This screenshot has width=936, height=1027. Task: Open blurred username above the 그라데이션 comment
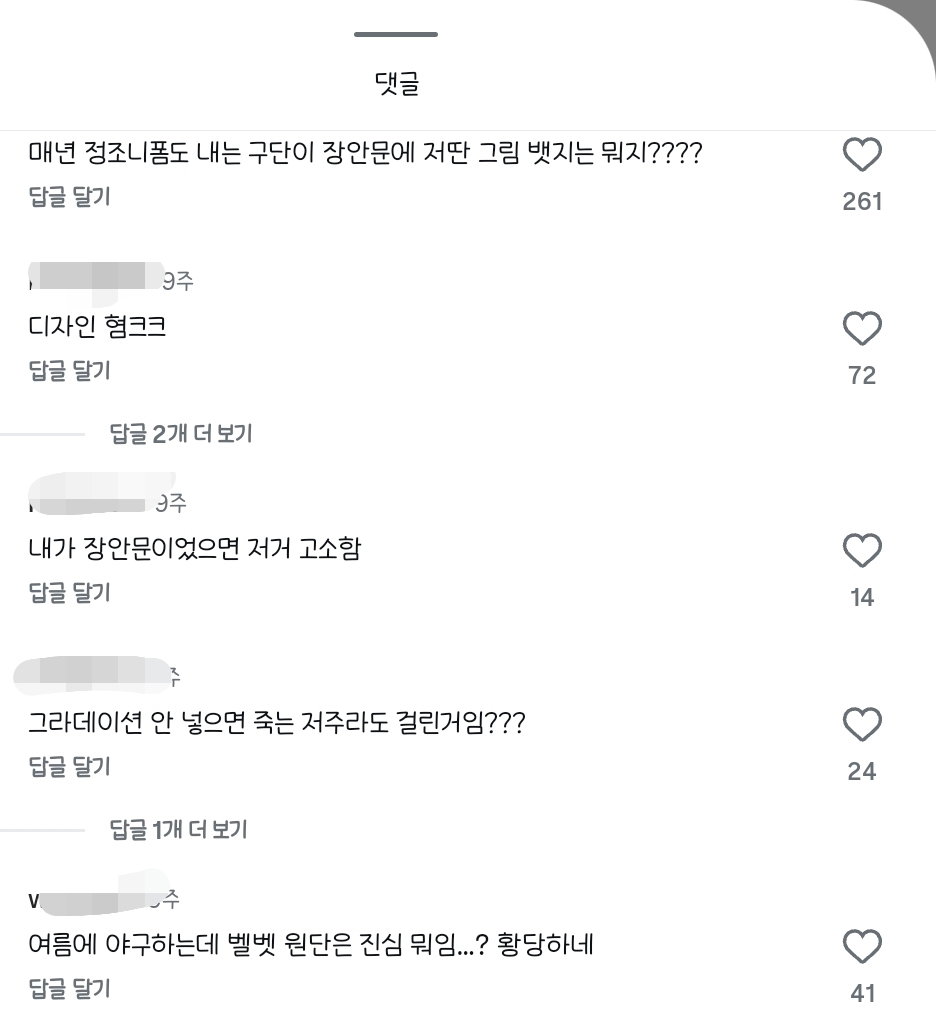pyautogui.click(x=92, y=675)
